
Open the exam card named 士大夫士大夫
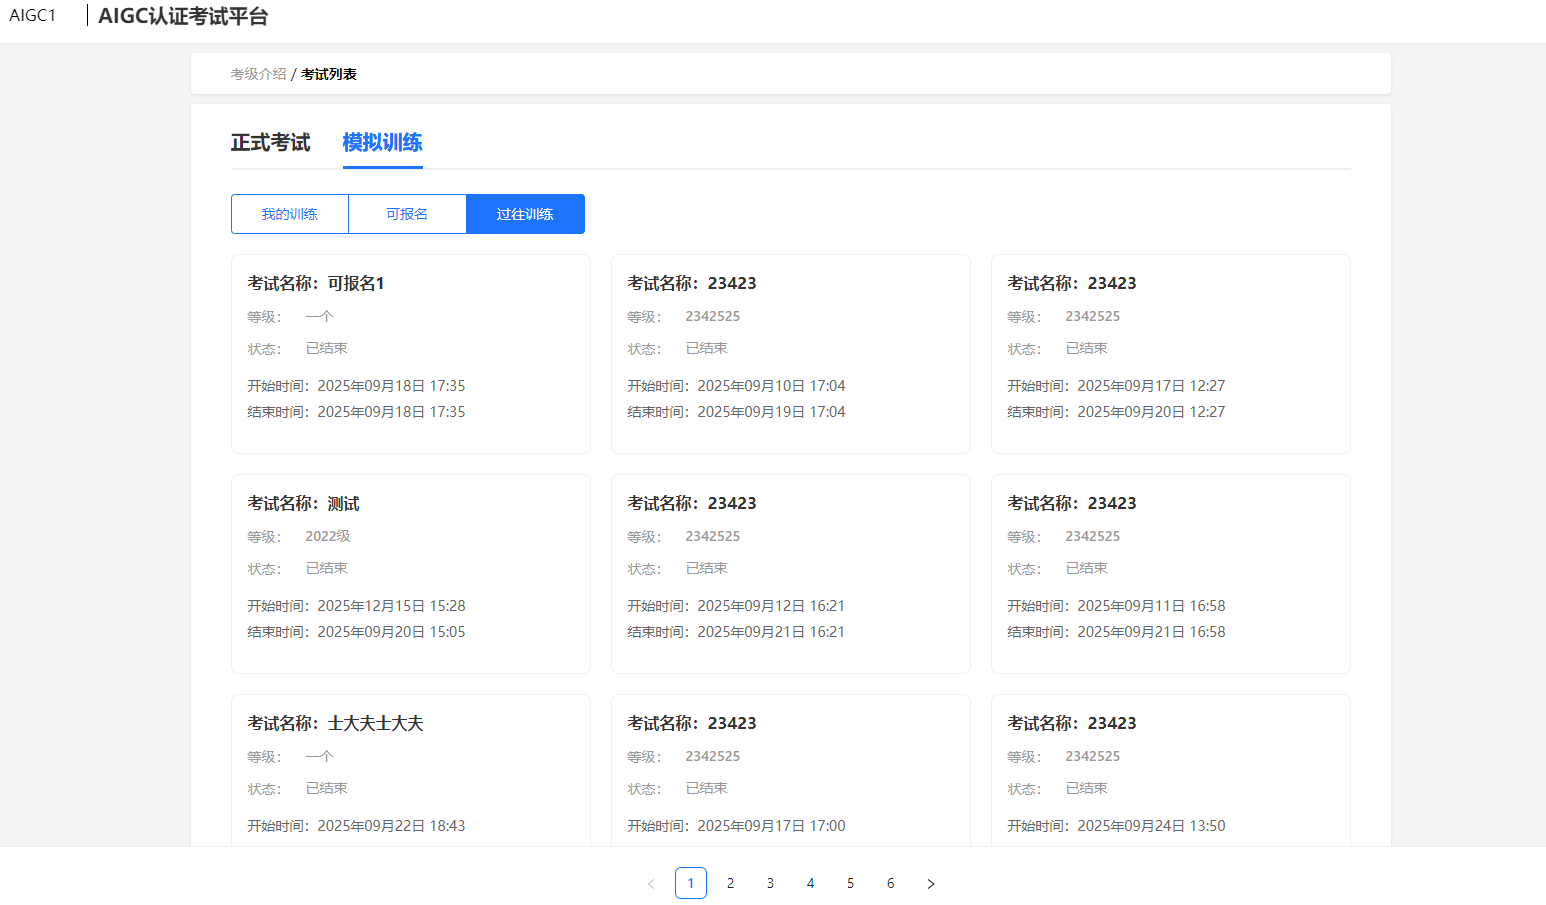(x=411, y=770)
